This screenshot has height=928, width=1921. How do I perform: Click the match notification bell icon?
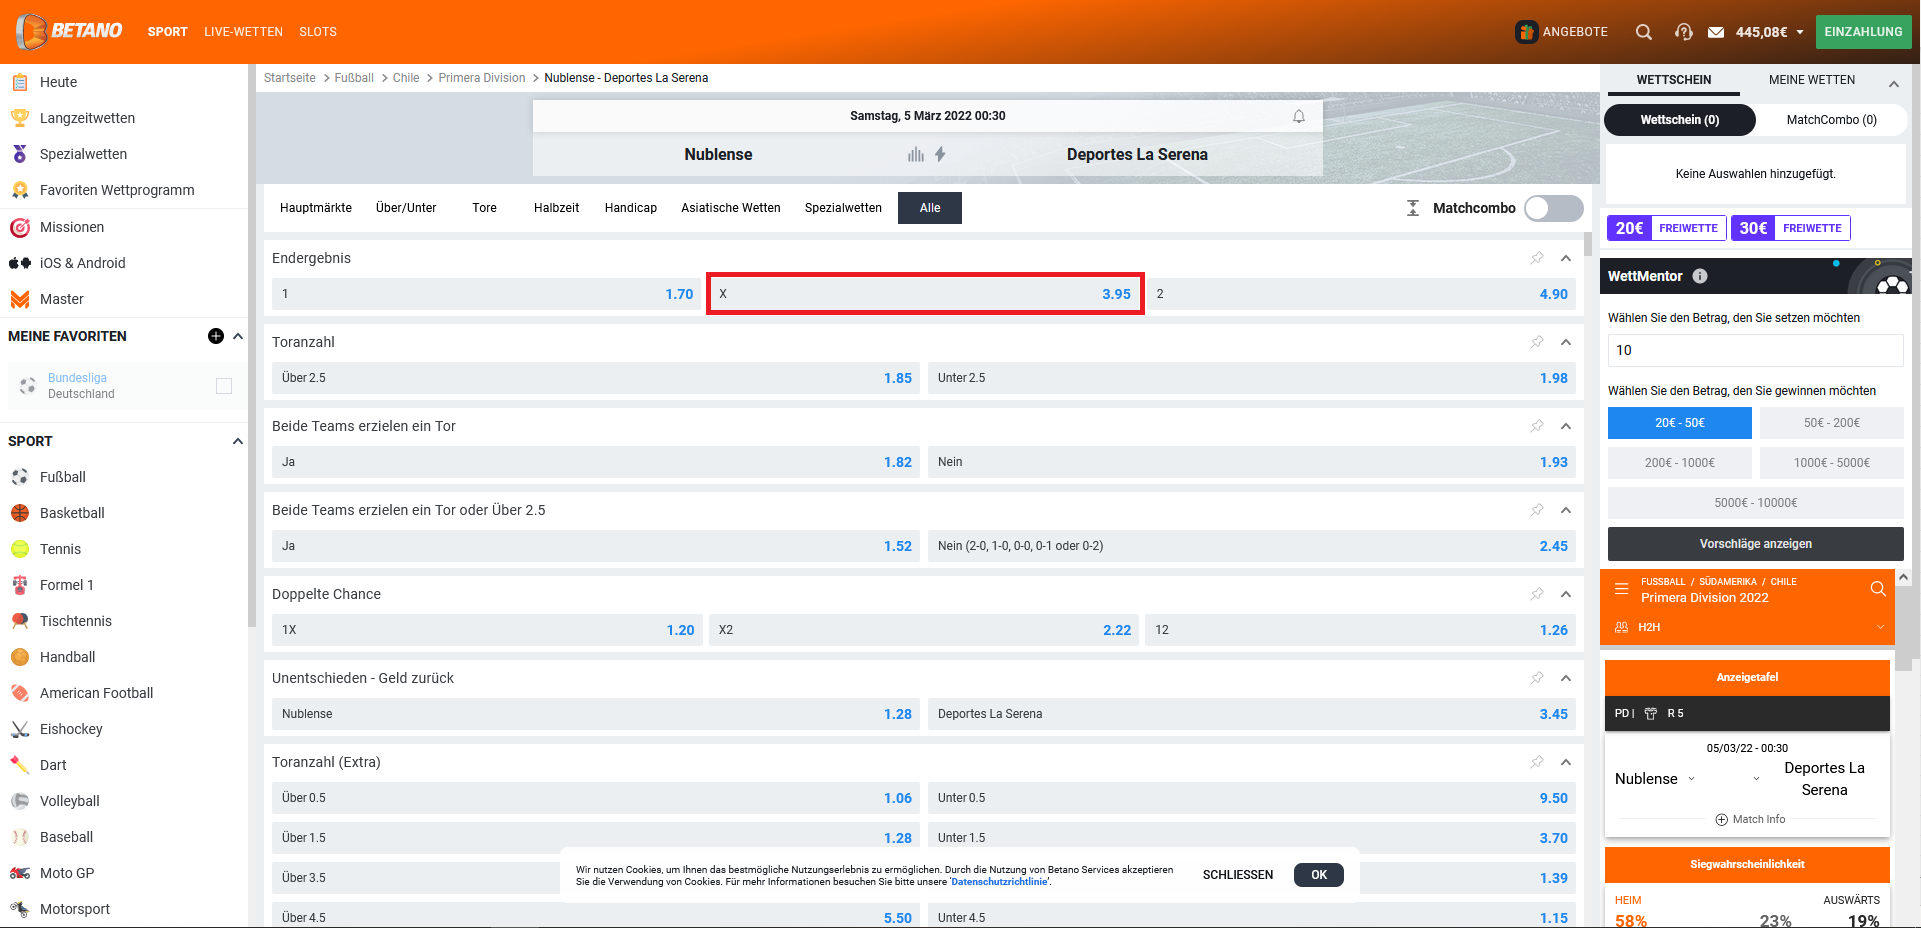(x=1299, y=116)
